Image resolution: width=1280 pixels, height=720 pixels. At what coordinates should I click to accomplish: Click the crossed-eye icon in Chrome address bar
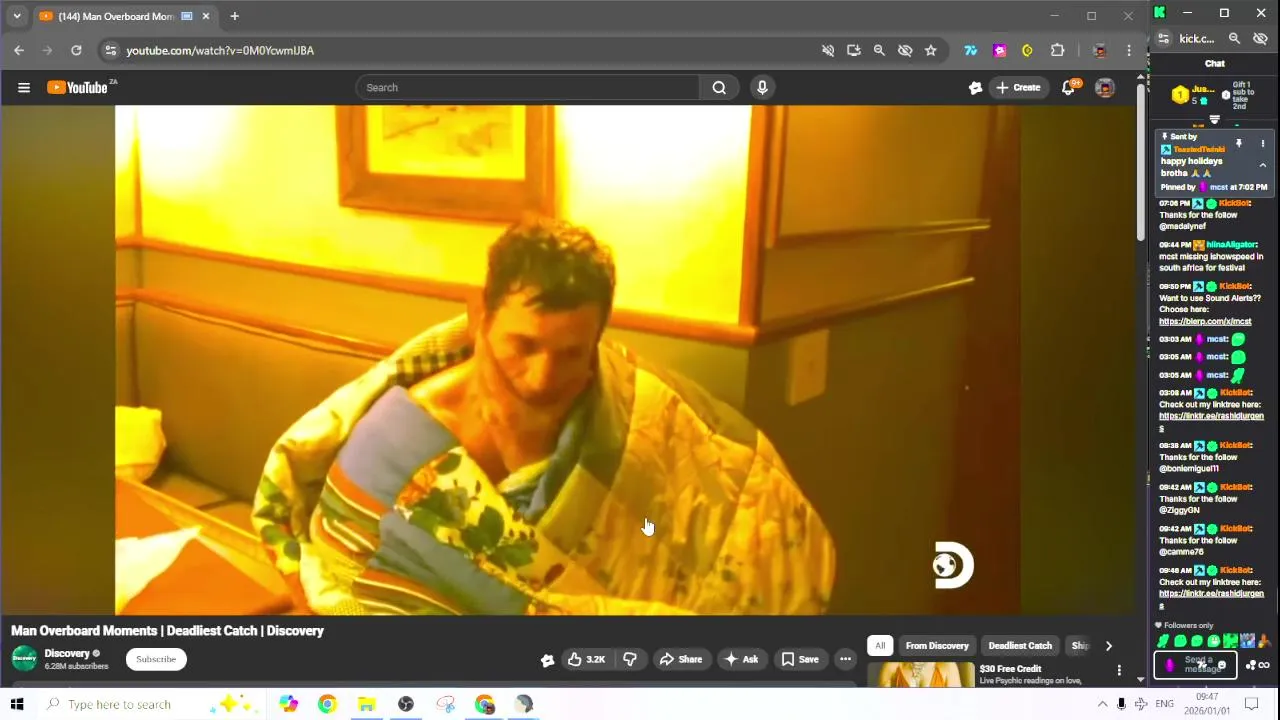[905, 50]
